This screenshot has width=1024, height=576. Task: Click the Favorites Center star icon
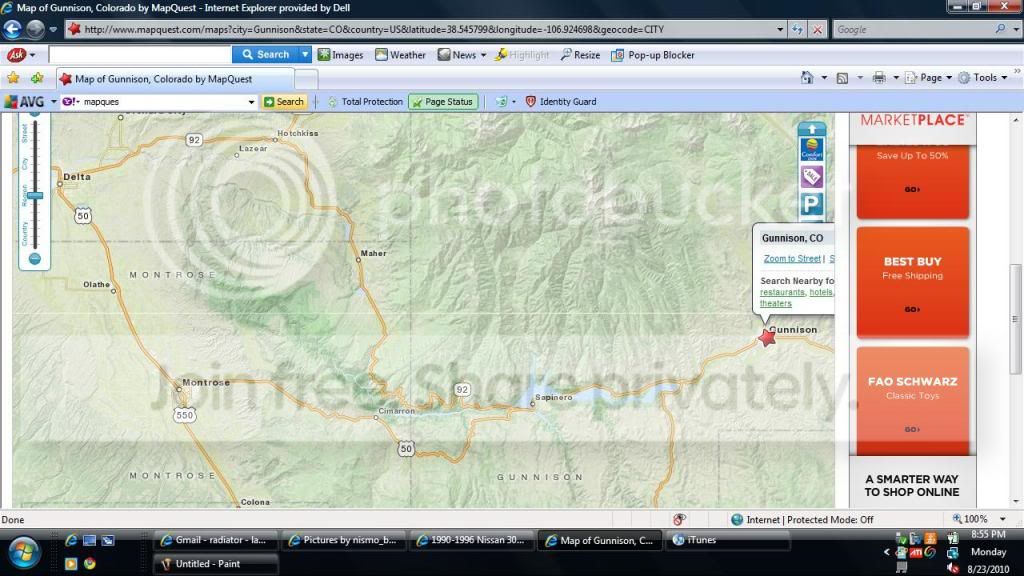click(13, 78)
